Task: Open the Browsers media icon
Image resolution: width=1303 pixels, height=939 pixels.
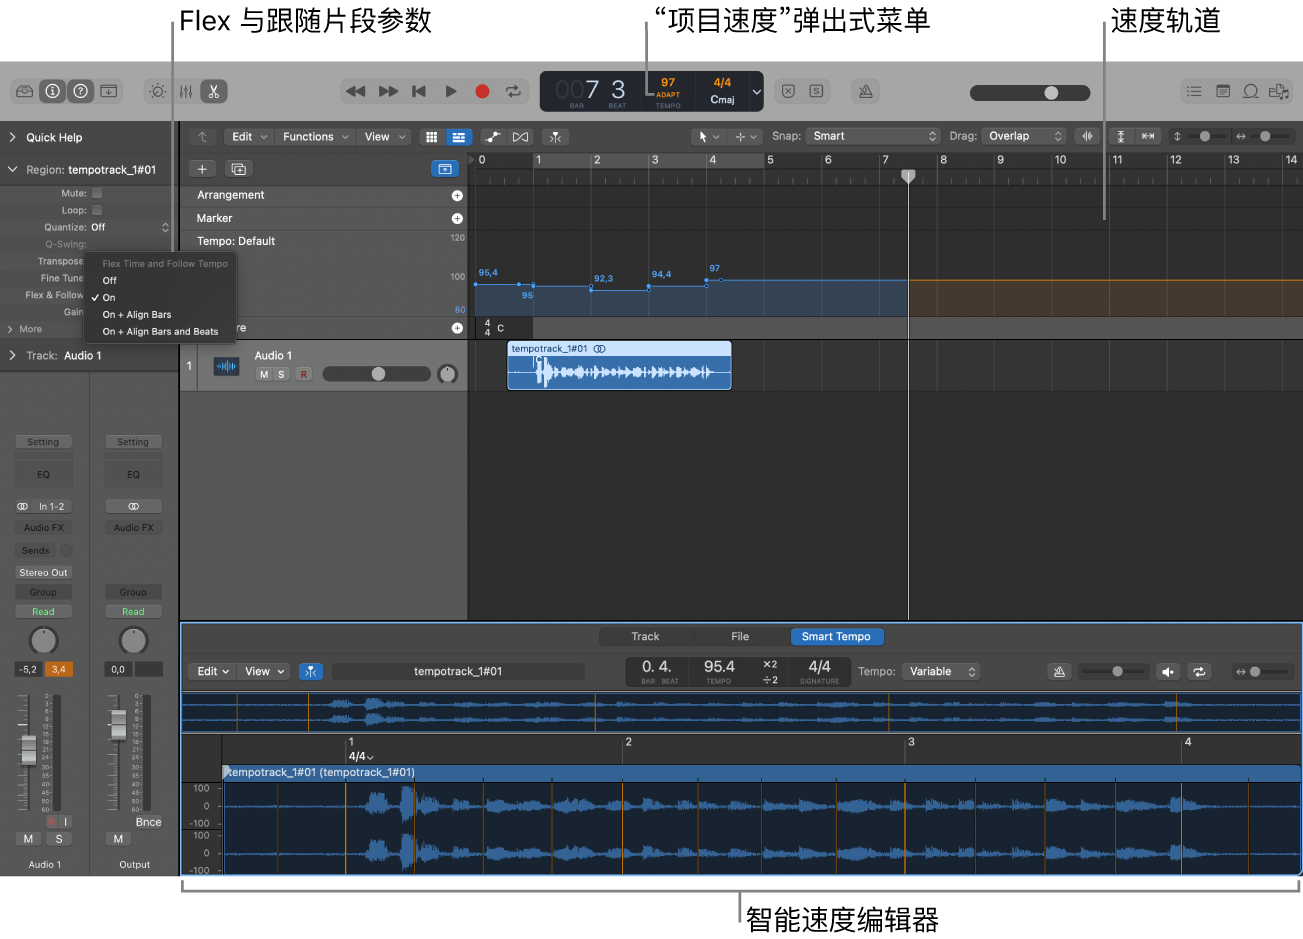Action: click(1278, 91)
